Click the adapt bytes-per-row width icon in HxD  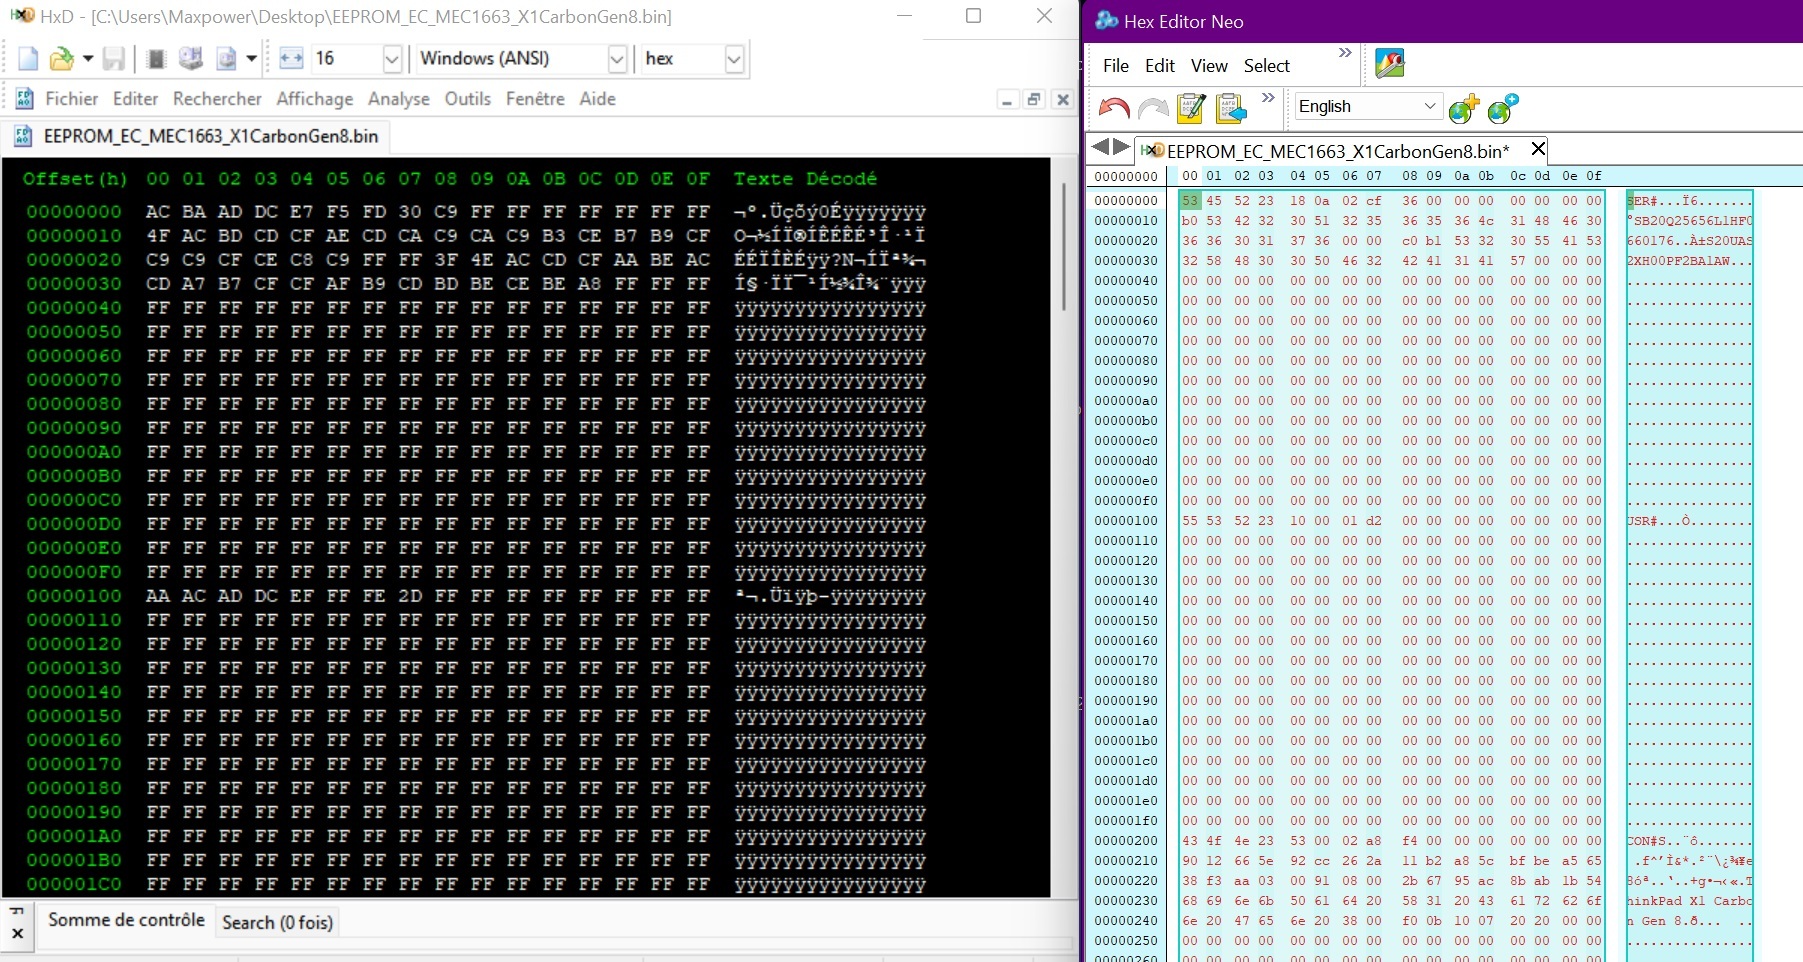tap(291, 59)
